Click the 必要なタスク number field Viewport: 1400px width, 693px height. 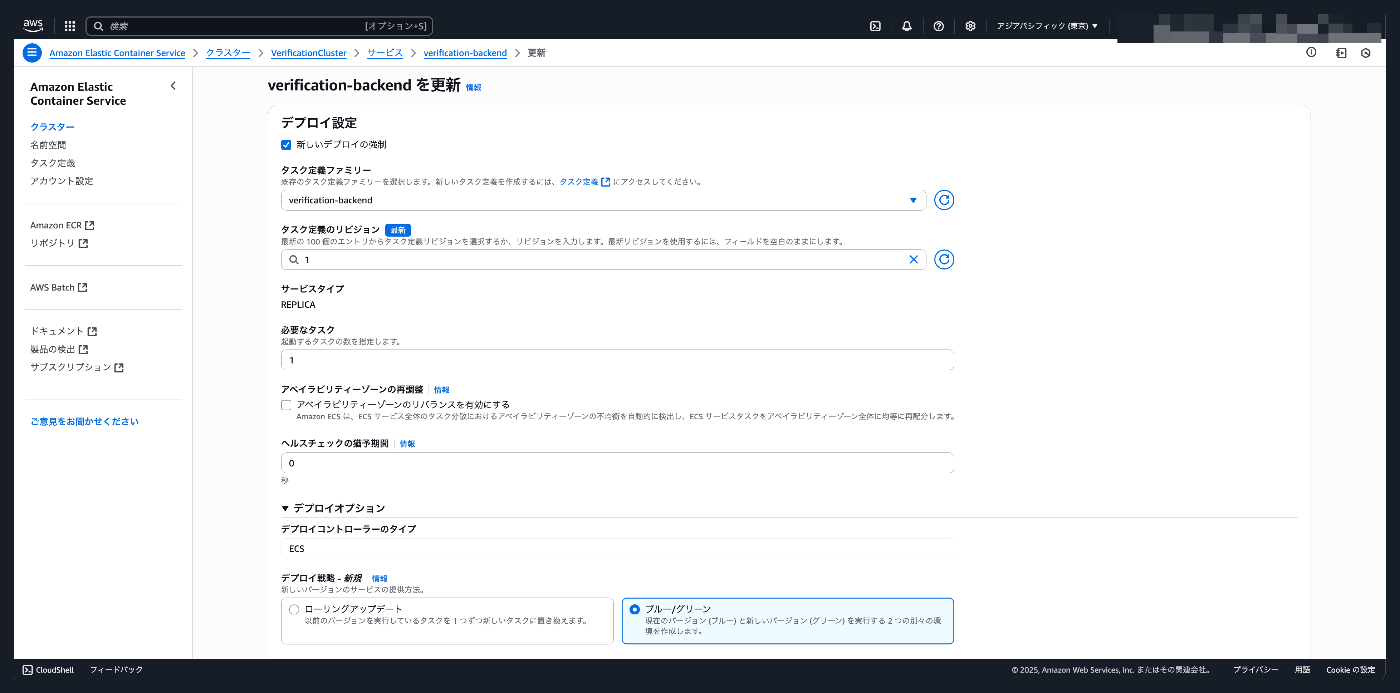point(617,360)
